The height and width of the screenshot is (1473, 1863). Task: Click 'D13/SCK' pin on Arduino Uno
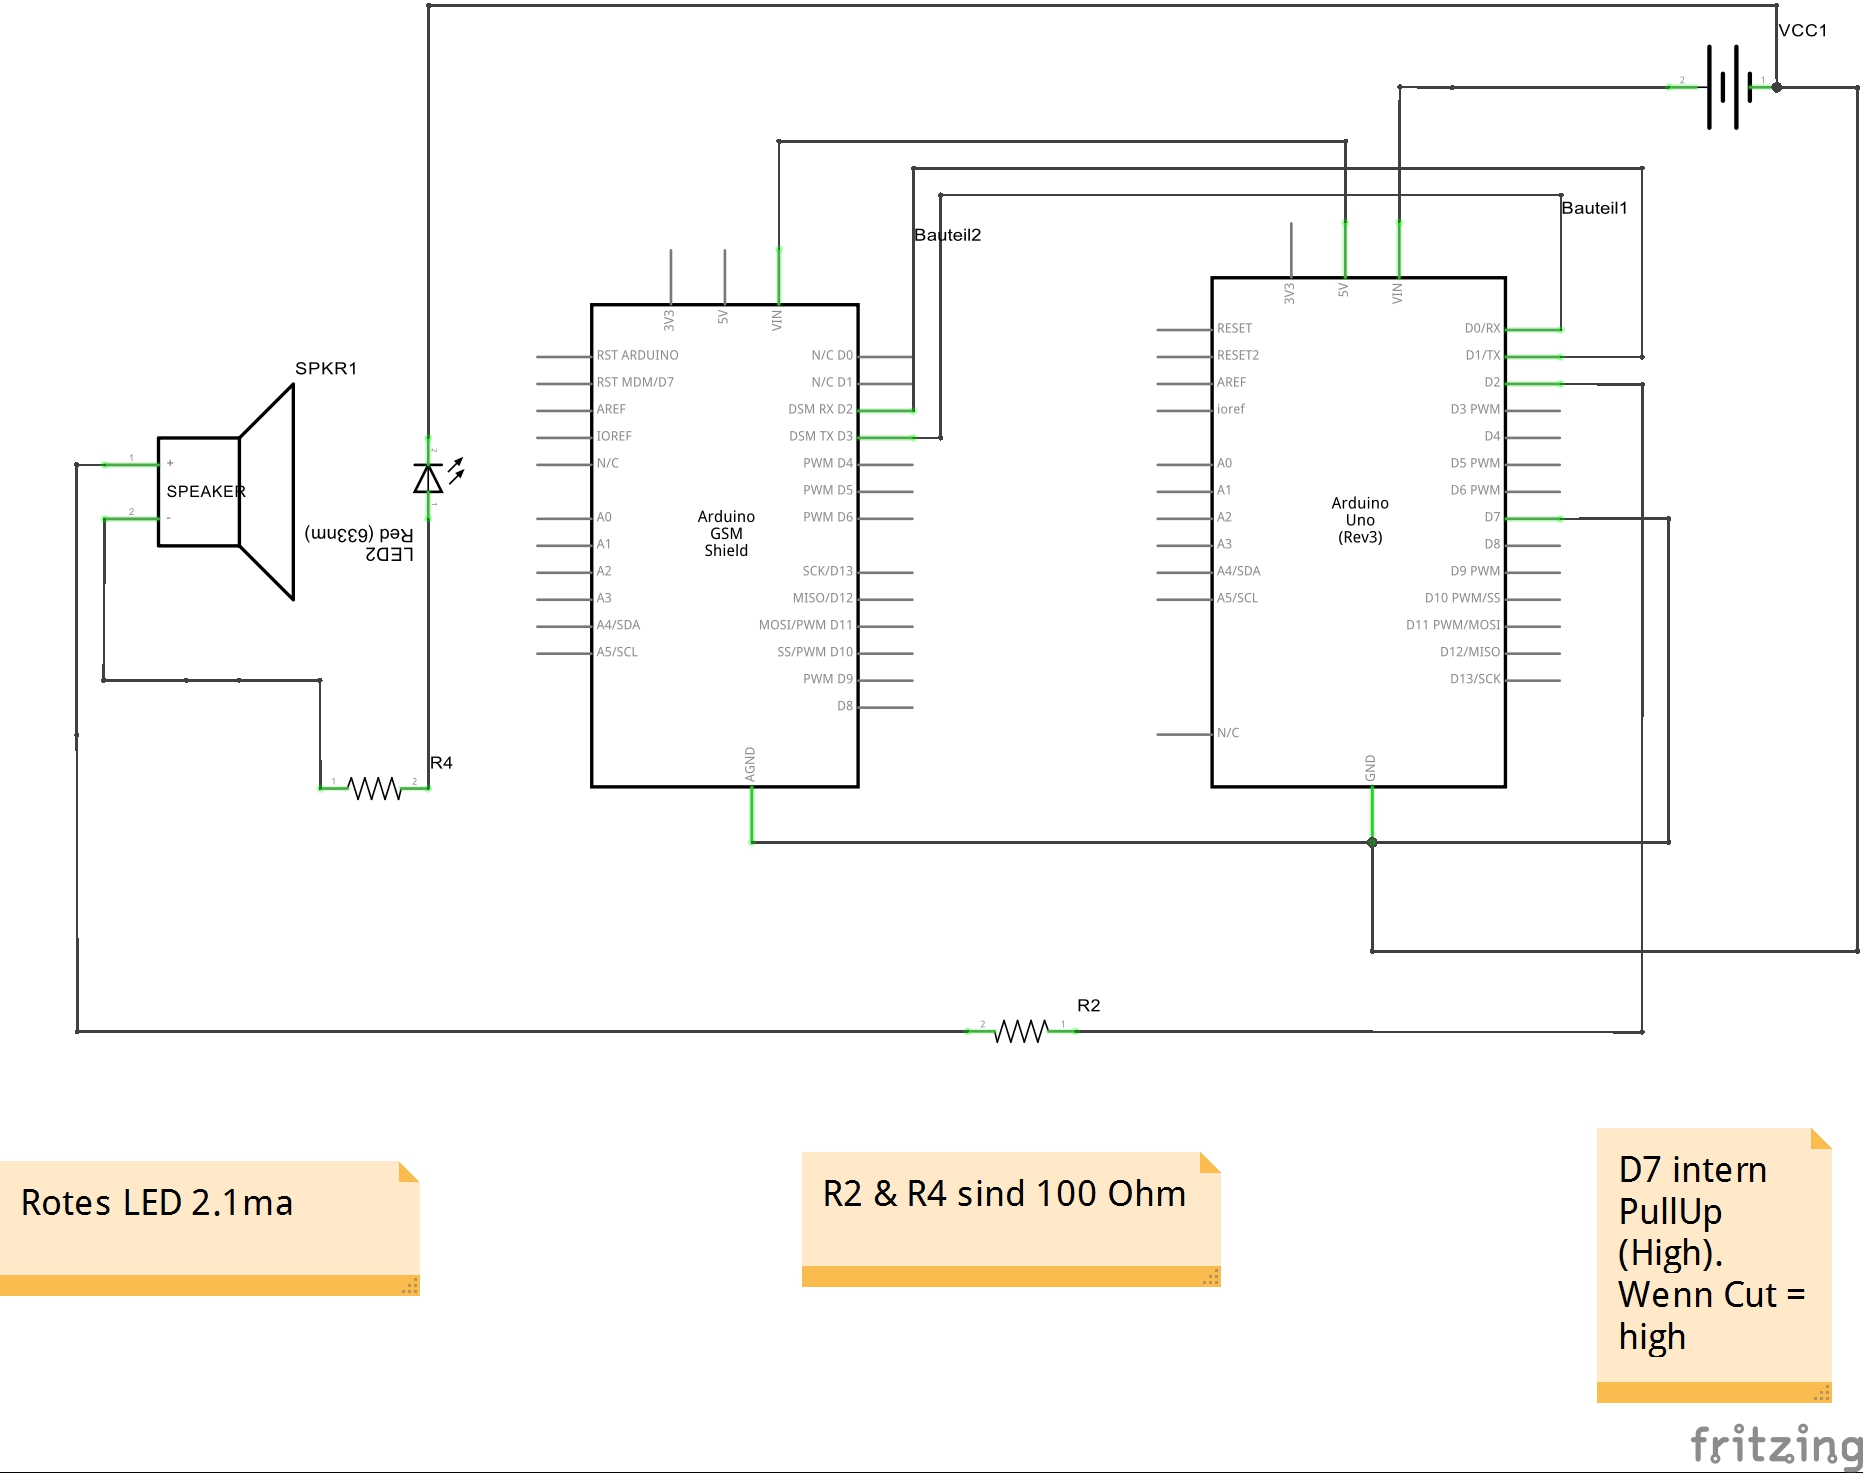(1475, 679)
